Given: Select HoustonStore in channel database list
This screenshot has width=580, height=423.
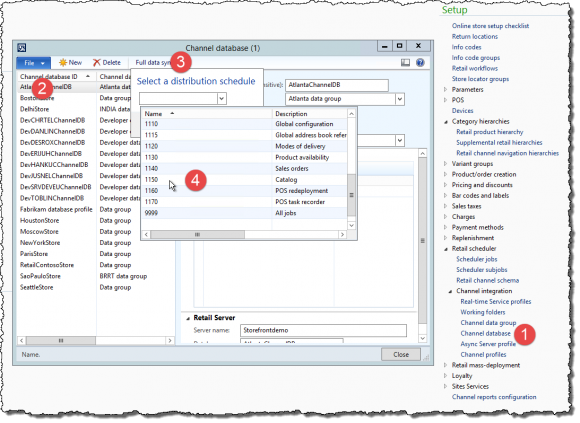Looking at the screenshot, I should (40, 221).
